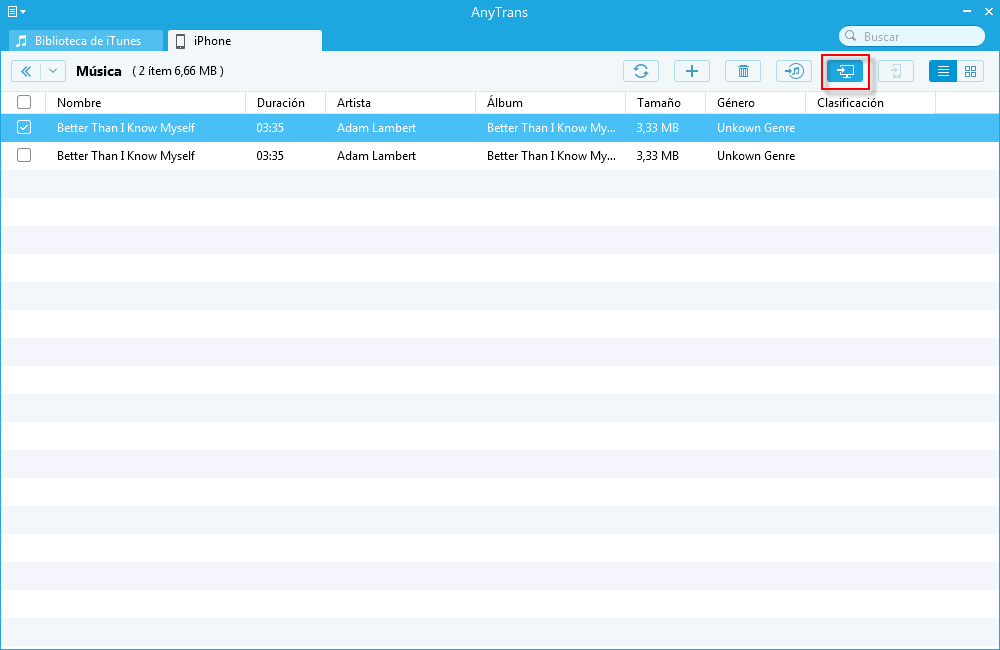The width and height of the screenshot is (1000, 650).
Task: Sort by Tamaño column
Action: point(665,103)
